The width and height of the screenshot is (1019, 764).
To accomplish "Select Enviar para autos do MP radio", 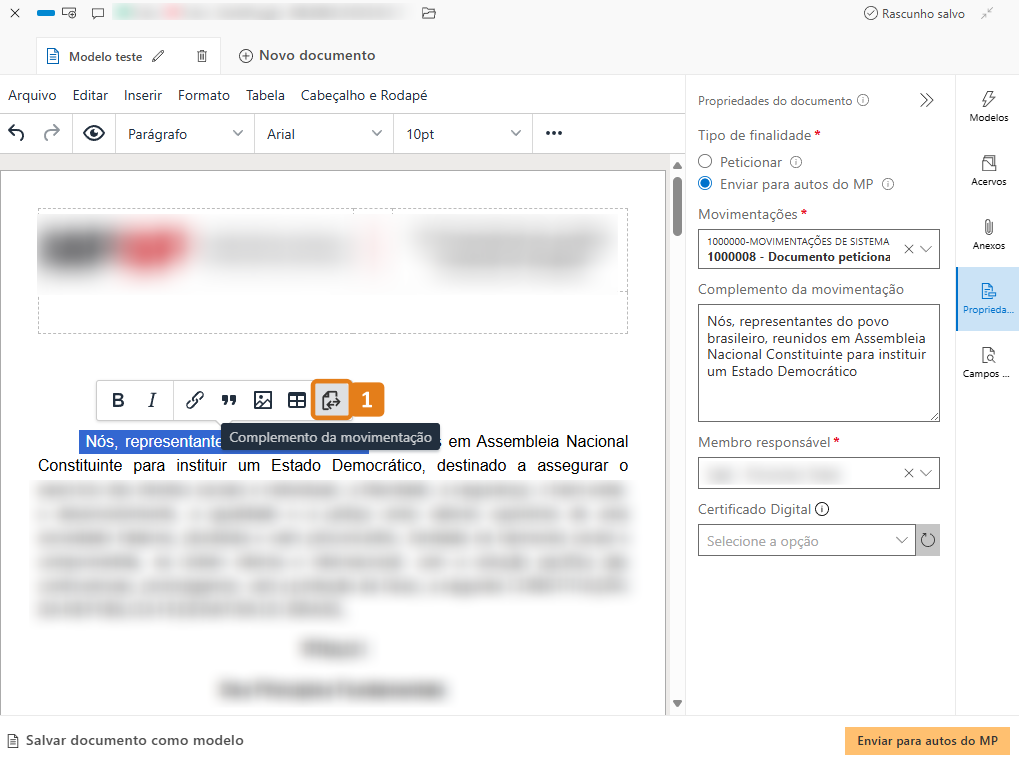I will [x=705, y=184].
